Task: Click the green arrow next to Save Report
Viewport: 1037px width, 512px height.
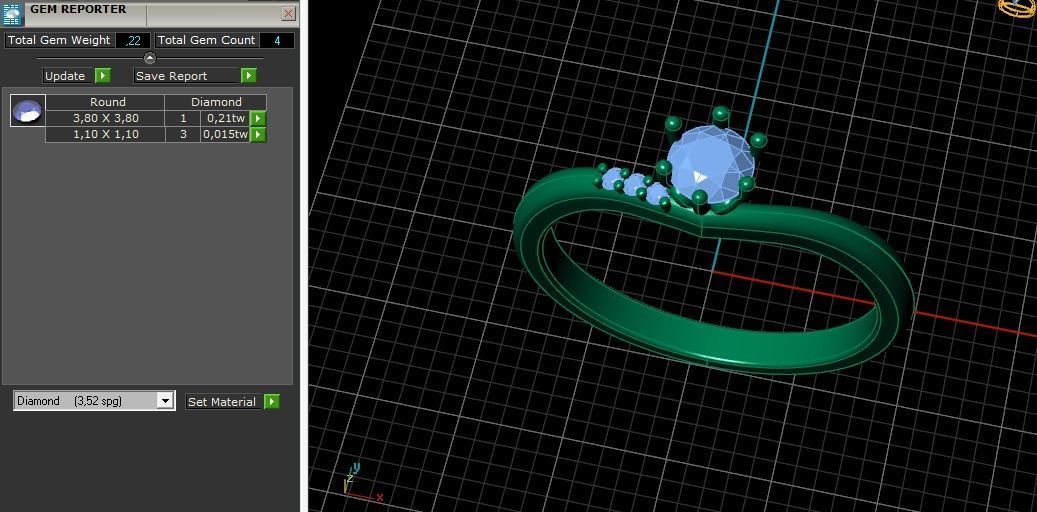Action: (x=249, y=75)
